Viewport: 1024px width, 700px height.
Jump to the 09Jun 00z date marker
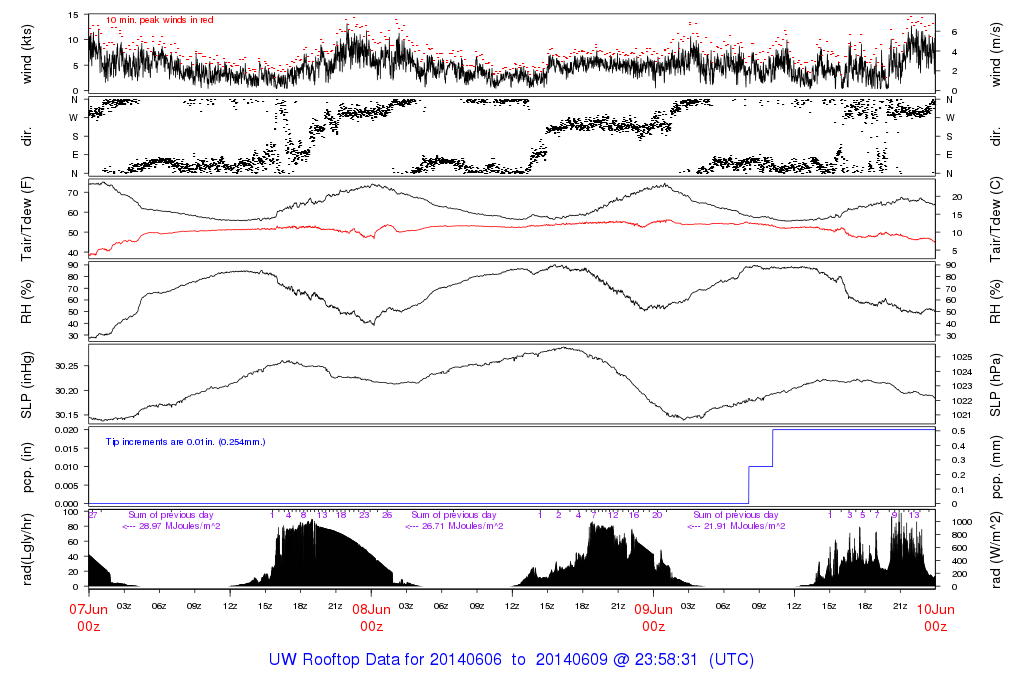pos(653,616)
